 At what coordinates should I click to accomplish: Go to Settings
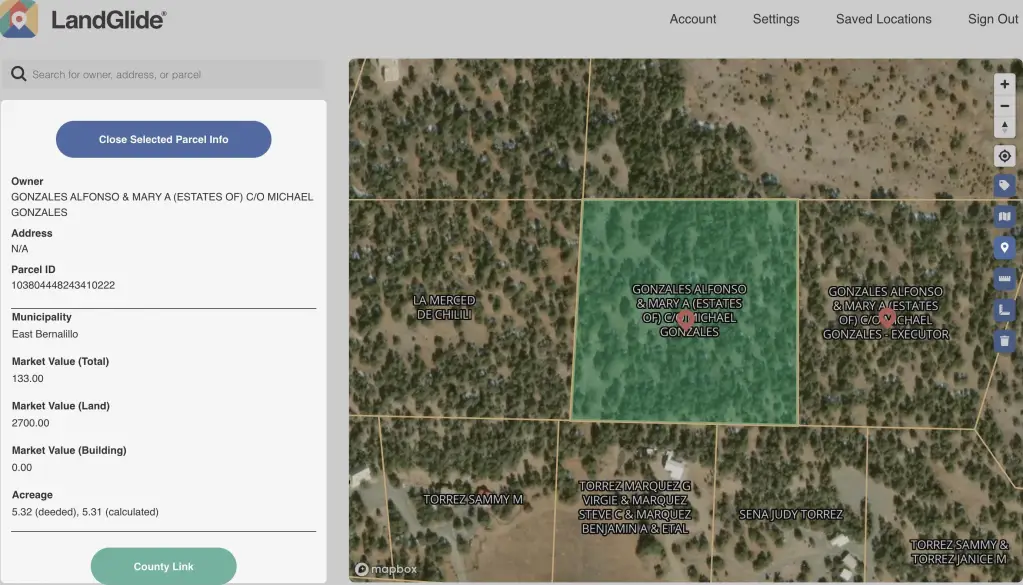tap(776, 19)
